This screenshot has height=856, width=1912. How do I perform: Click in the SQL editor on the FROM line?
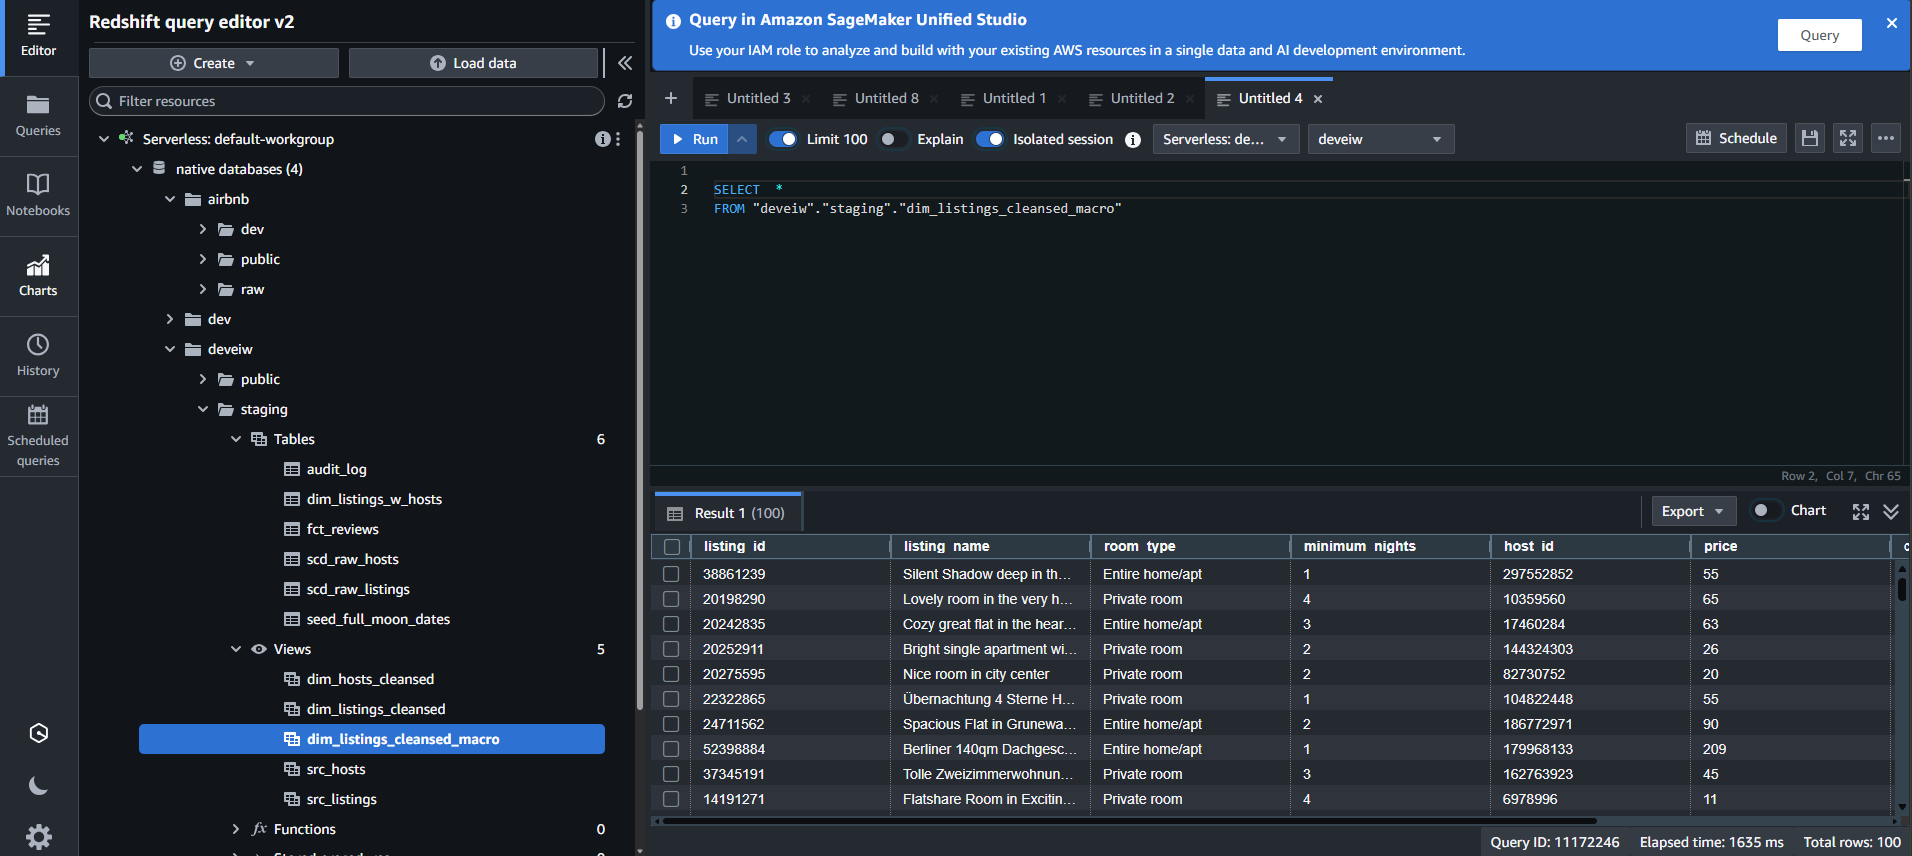click(917, 209)
